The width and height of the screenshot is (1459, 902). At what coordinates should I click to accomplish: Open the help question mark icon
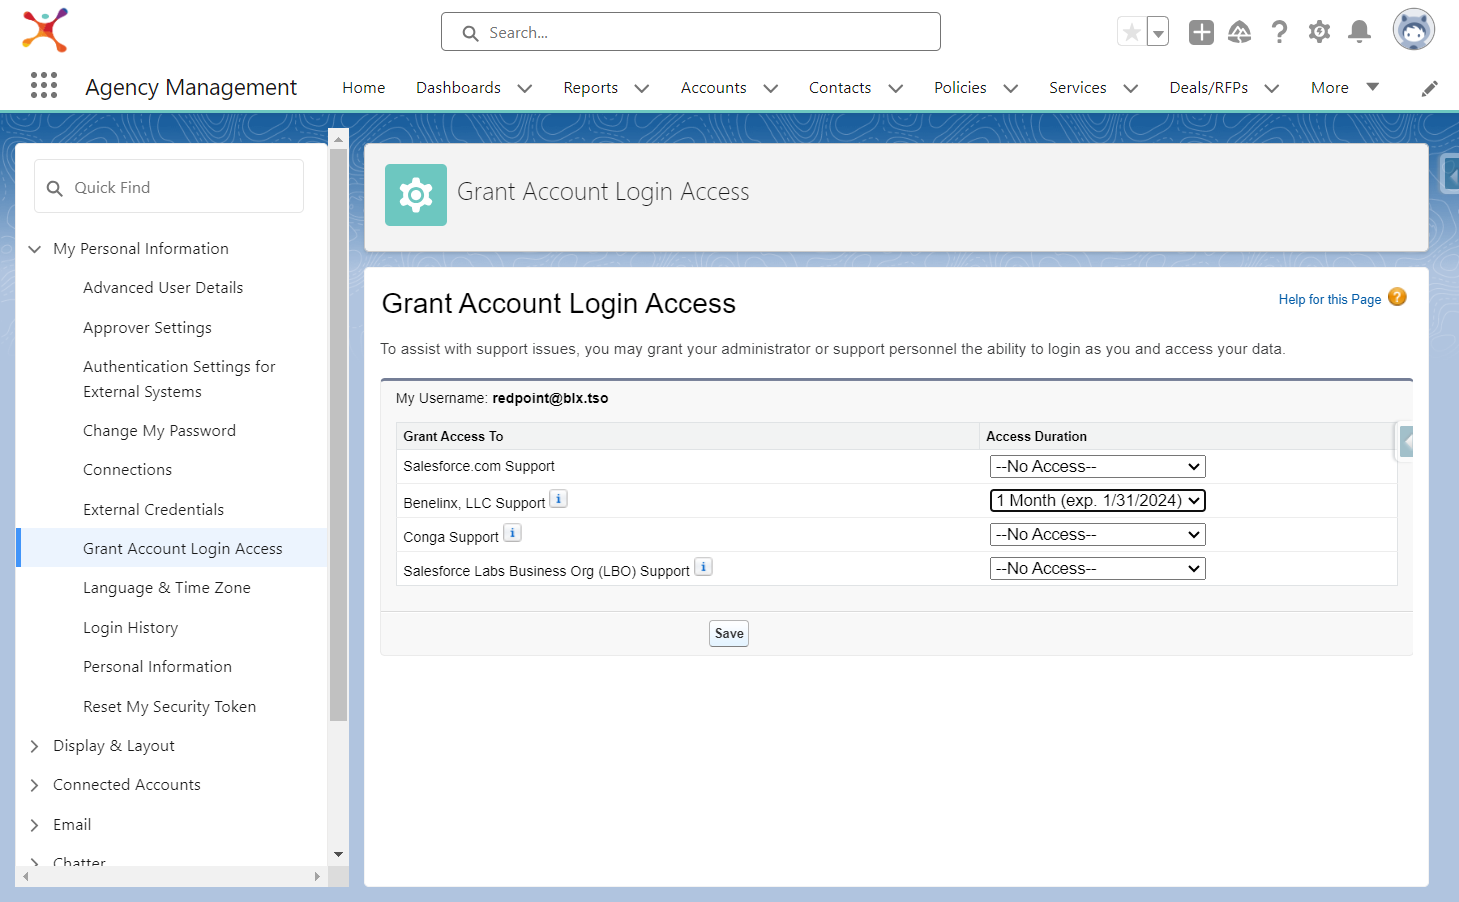pos(1279,32)
